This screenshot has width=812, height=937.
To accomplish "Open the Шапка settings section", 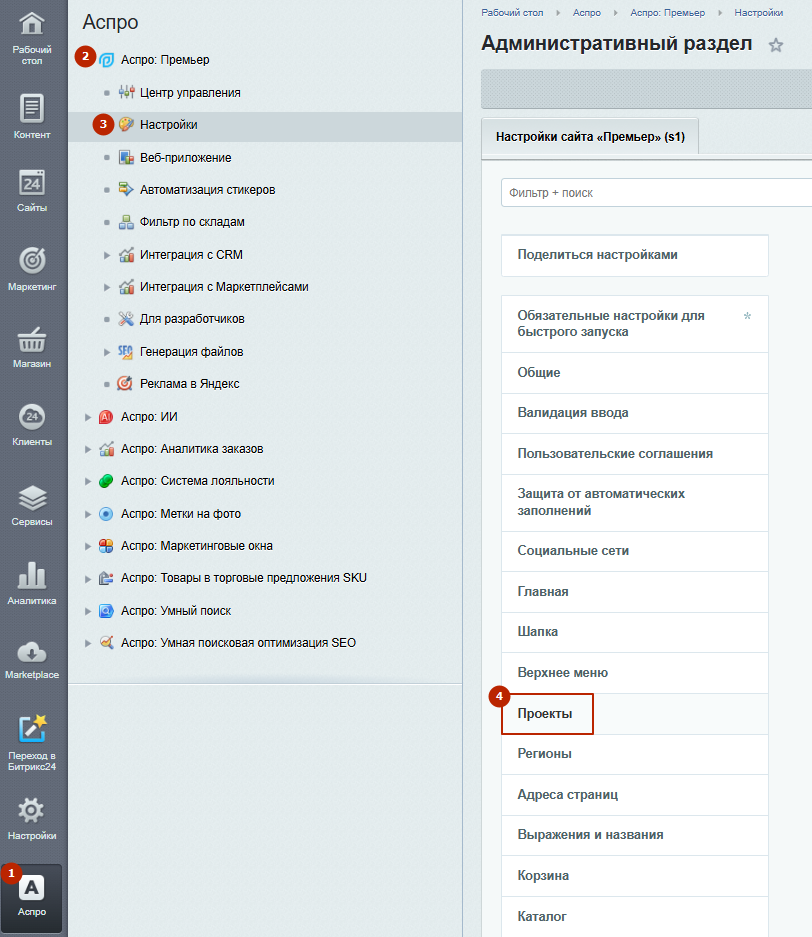I will click(x=635, y=632).
